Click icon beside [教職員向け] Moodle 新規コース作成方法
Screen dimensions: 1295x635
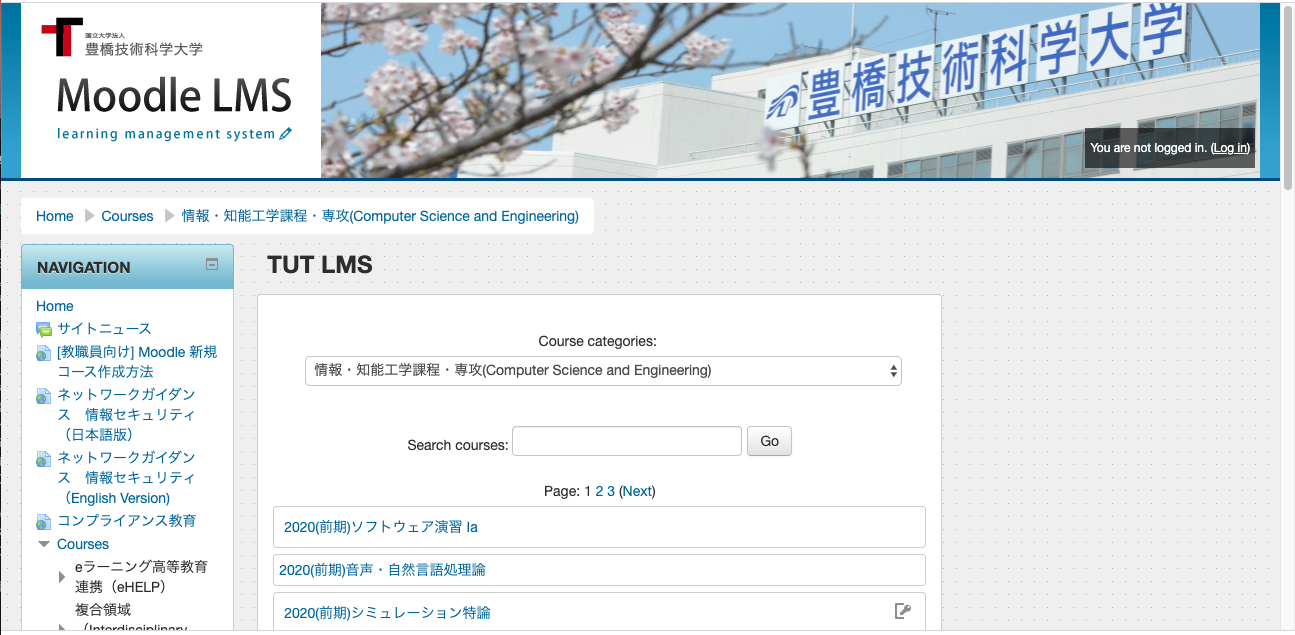pos(44,353)
